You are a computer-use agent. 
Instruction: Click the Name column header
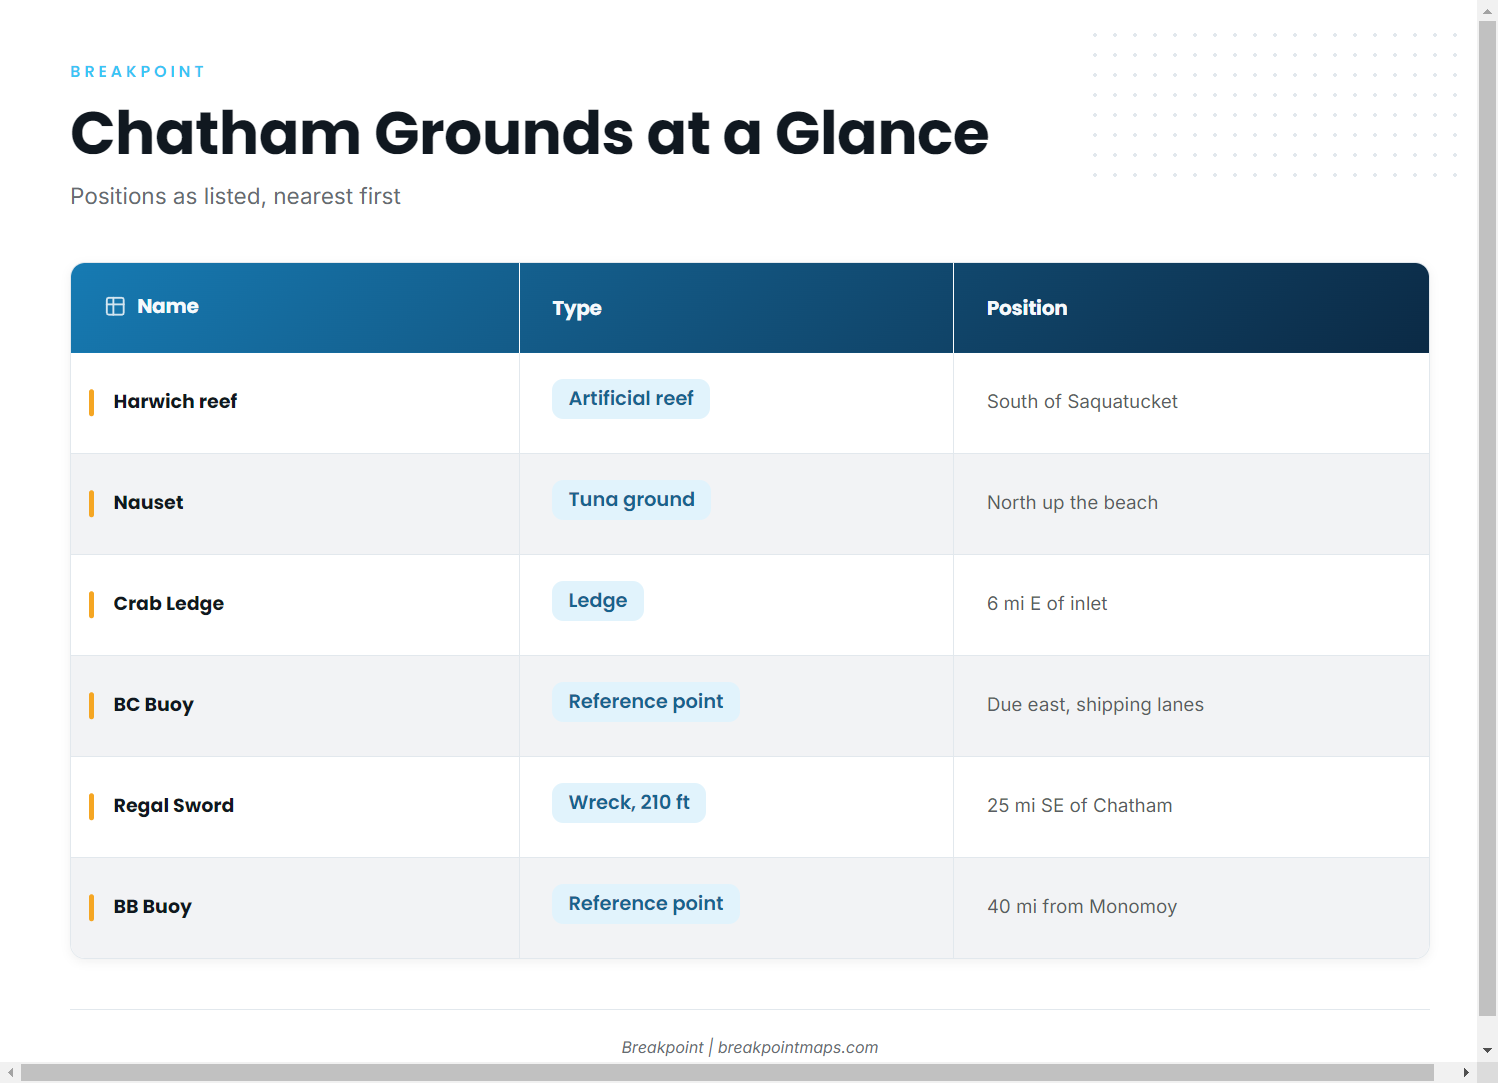(x=295, y=308)
